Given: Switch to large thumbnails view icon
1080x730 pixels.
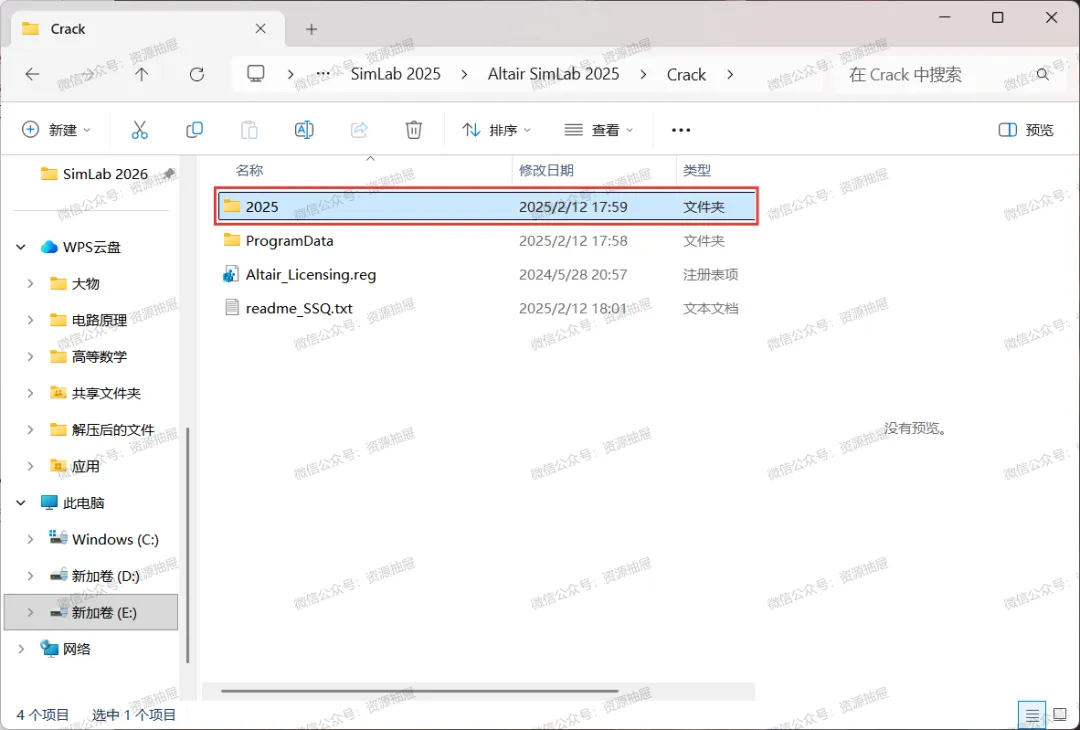Looking at the screenshot, I should [1059, 716].
